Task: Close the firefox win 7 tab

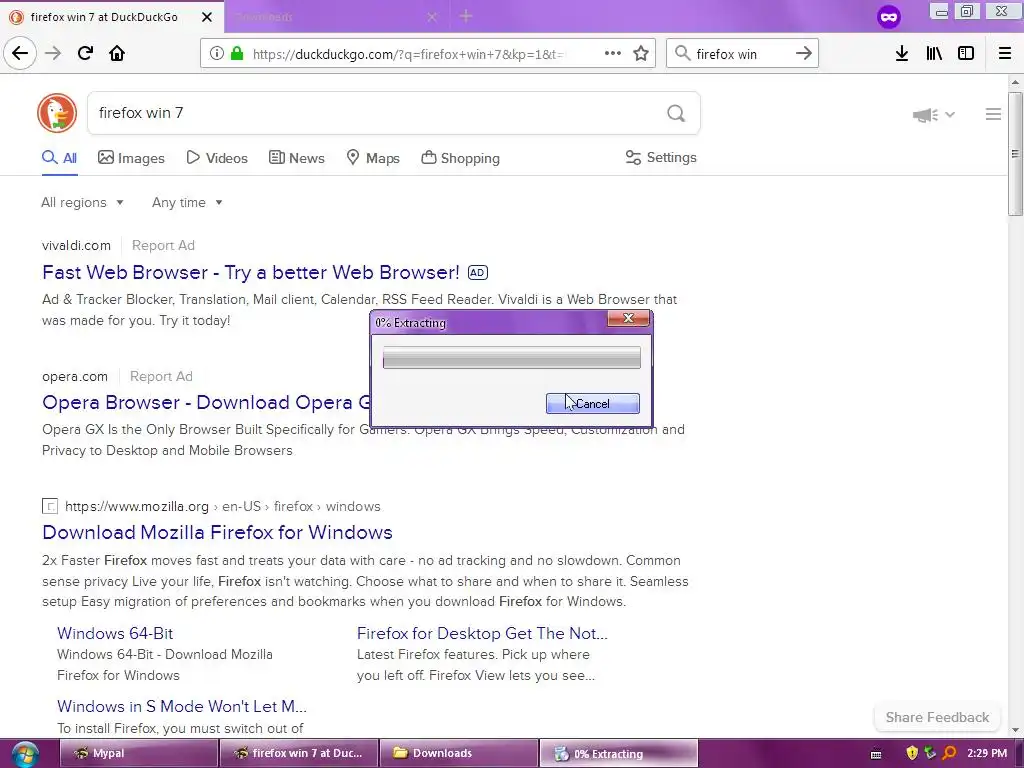Action: click(207, 17)
